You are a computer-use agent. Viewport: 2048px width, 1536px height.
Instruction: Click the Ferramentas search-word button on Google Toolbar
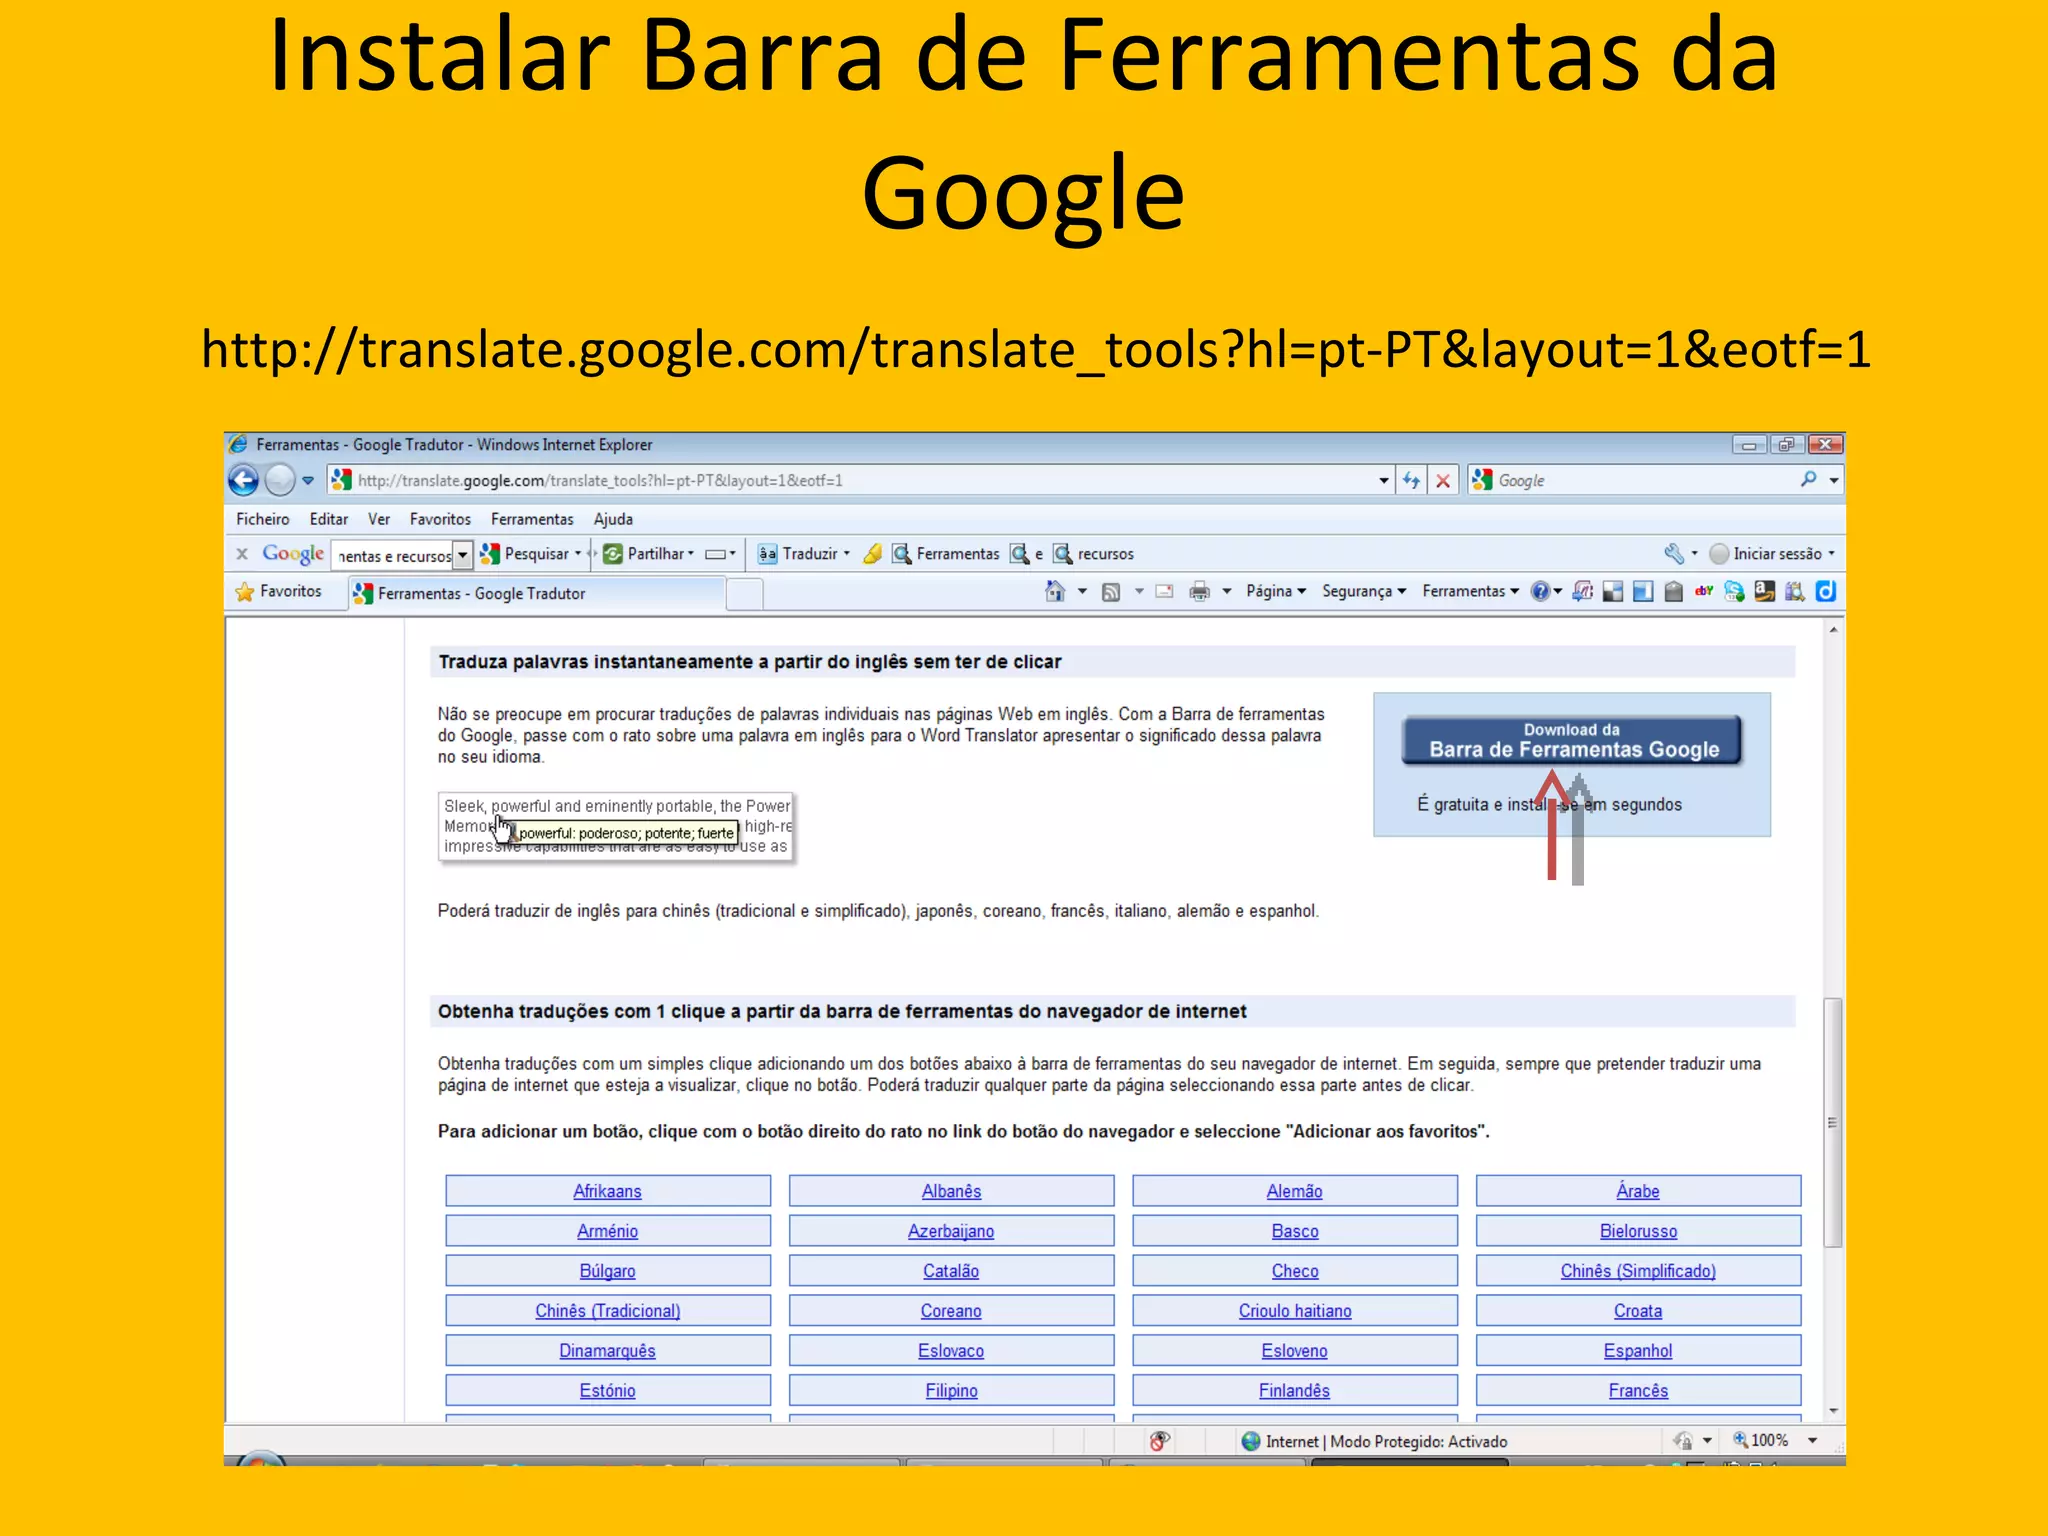click(946, 553)
